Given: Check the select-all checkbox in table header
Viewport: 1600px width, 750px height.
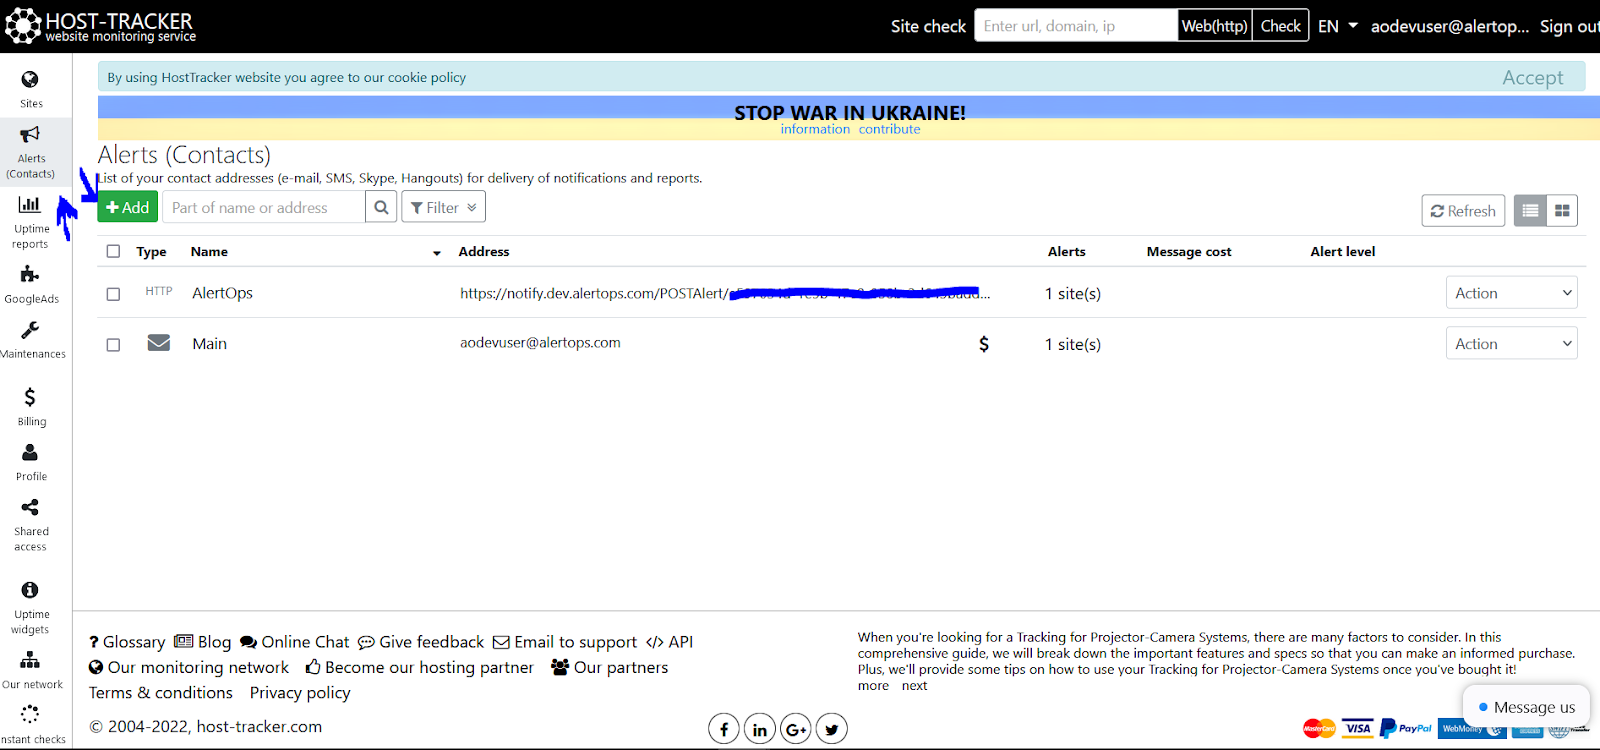Looking at the screenshot, I should click(113, 252).
